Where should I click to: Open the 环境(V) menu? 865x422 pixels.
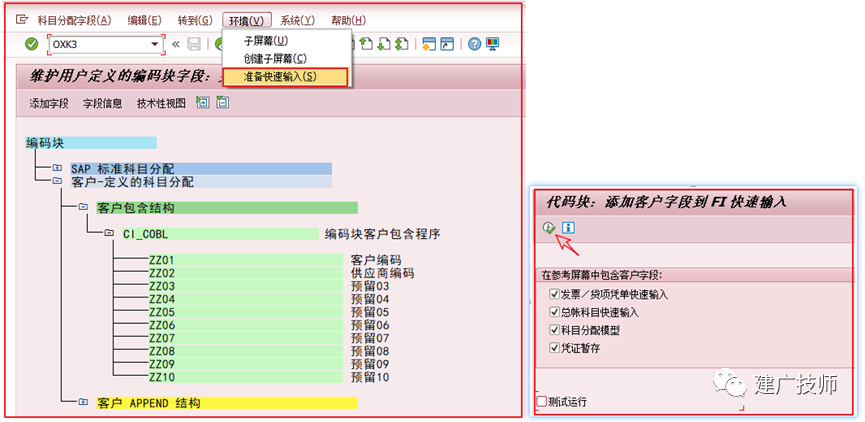(x=247, y=20)
